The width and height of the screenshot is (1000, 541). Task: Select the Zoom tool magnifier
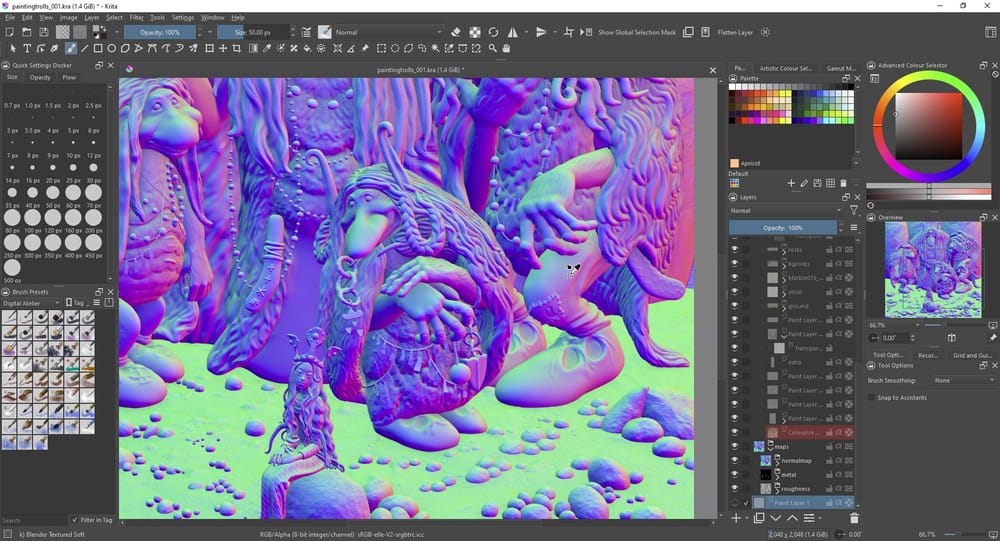coord(493,48)
